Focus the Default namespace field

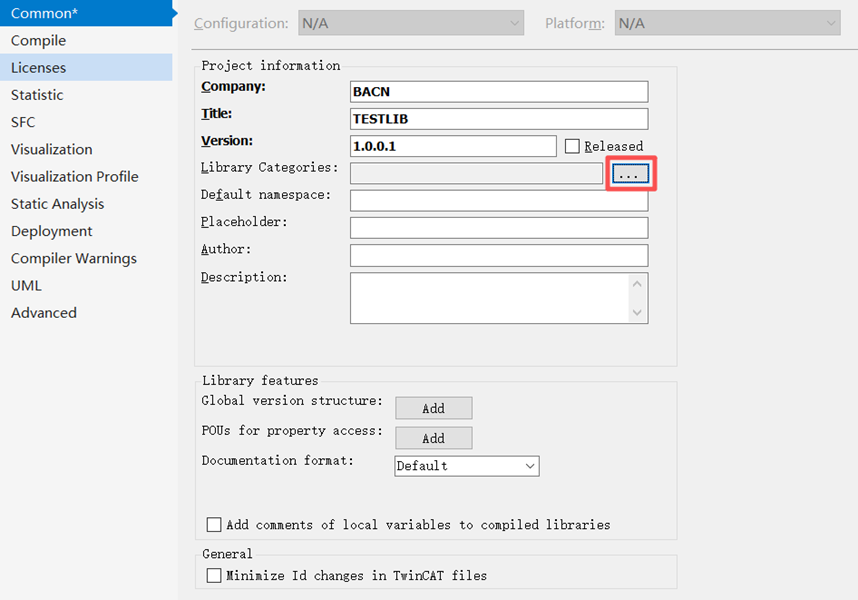[x=498, y=200]
